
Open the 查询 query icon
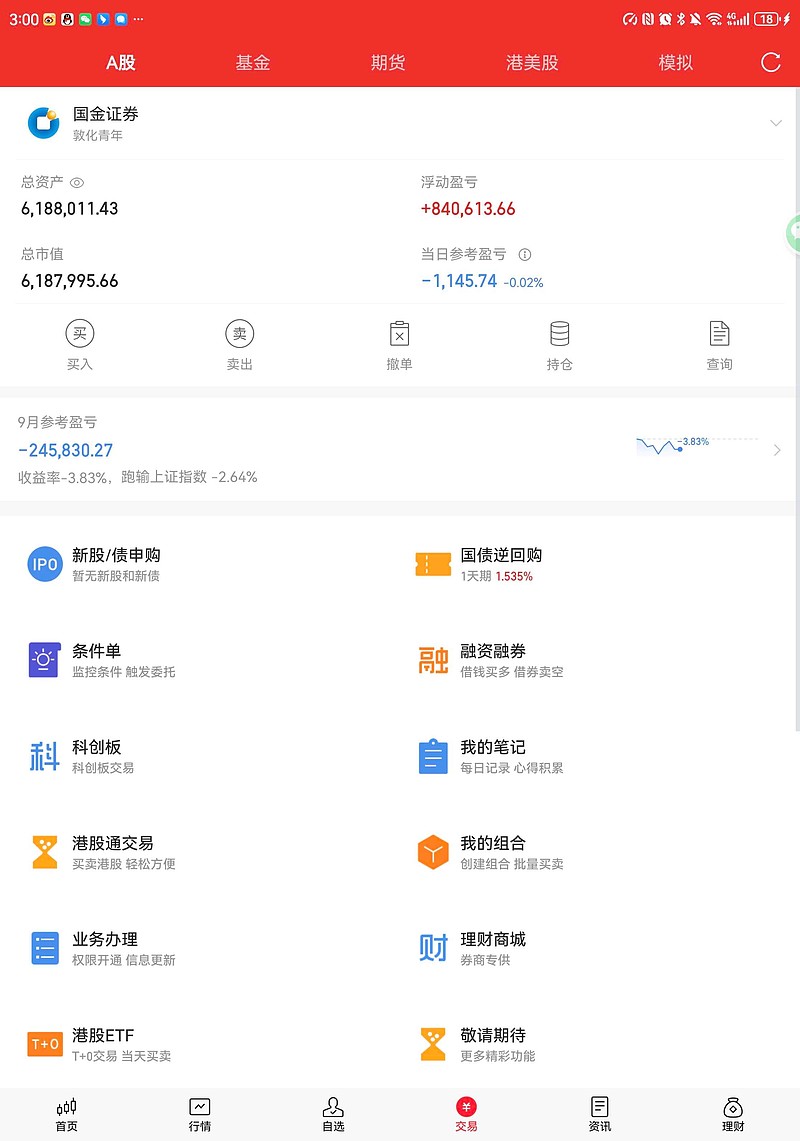pyautogui.click(x=719, y=334)
